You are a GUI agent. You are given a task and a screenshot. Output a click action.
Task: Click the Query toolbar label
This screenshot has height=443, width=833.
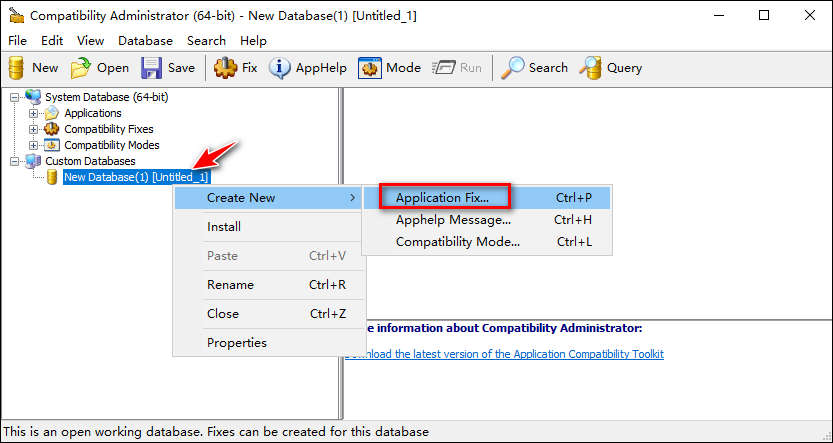click(x=624, y=68)
